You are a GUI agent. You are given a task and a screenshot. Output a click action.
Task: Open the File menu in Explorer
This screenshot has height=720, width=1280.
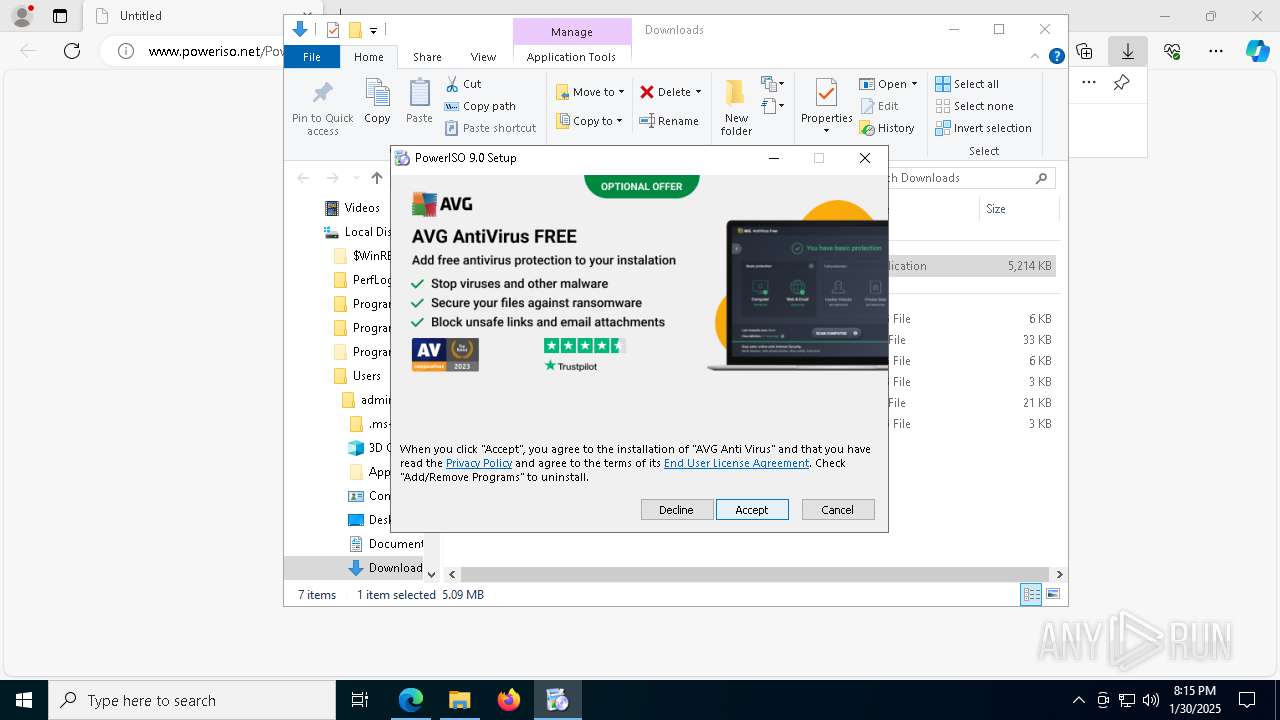pos(312,57)
